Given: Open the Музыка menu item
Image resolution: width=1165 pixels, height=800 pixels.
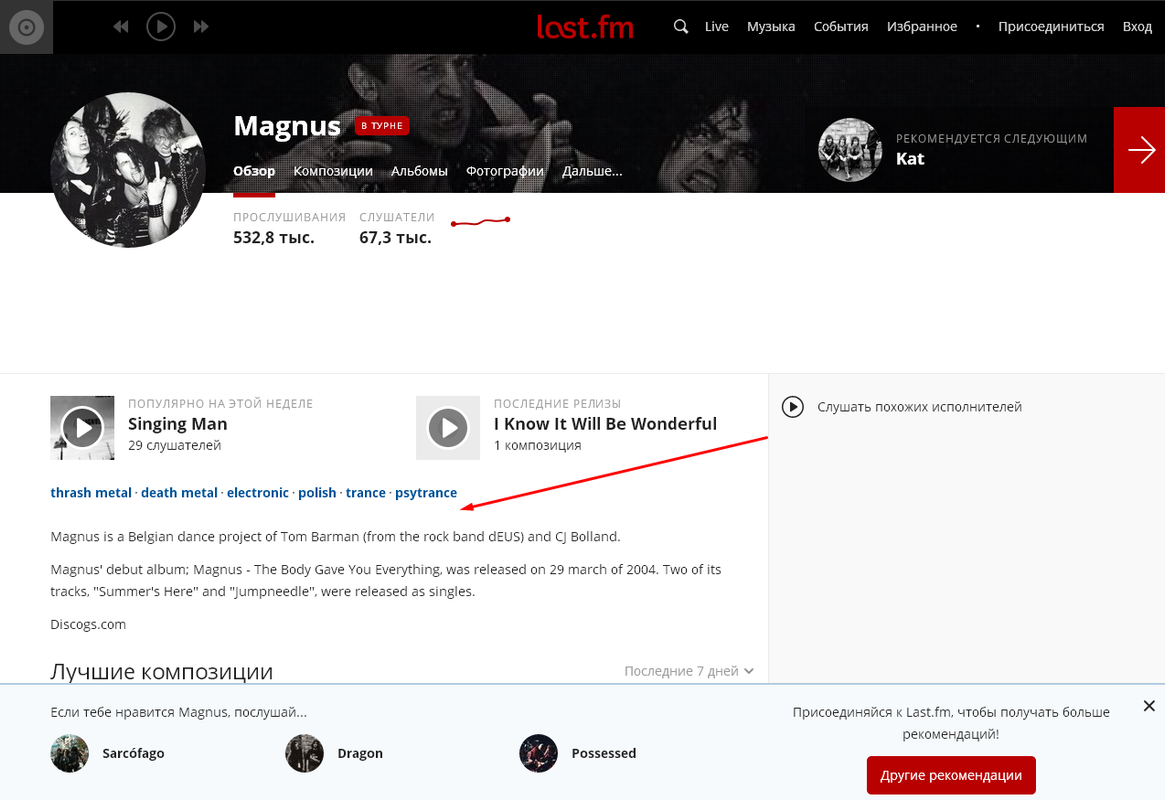Looking at the screenshot, I should tap(770, 27).
